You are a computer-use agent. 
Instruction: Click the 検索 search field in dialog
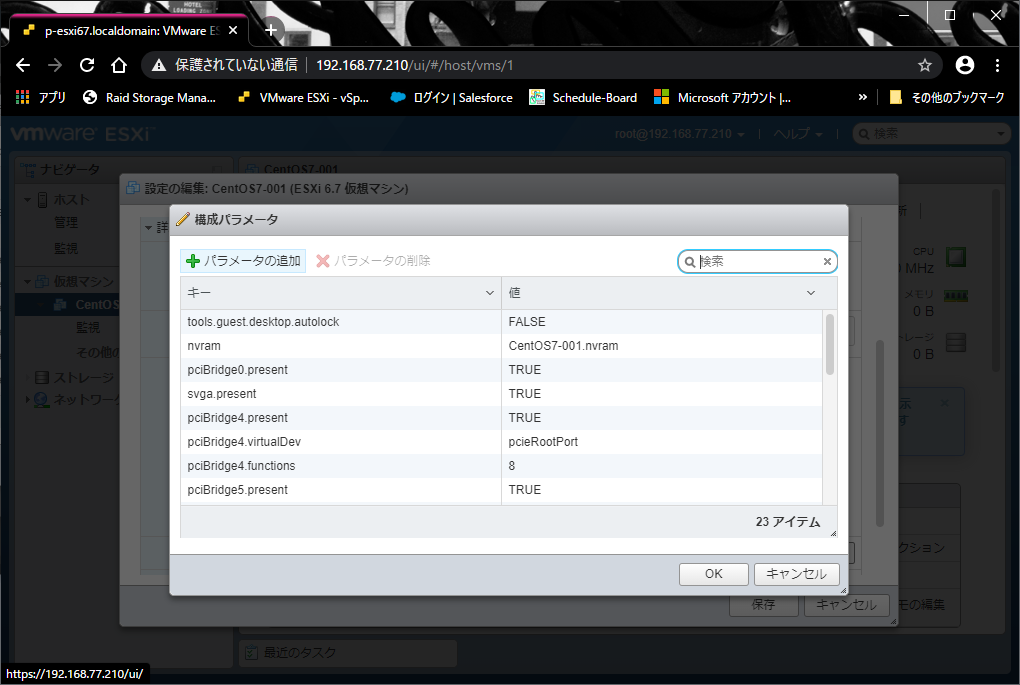point(758,262)
